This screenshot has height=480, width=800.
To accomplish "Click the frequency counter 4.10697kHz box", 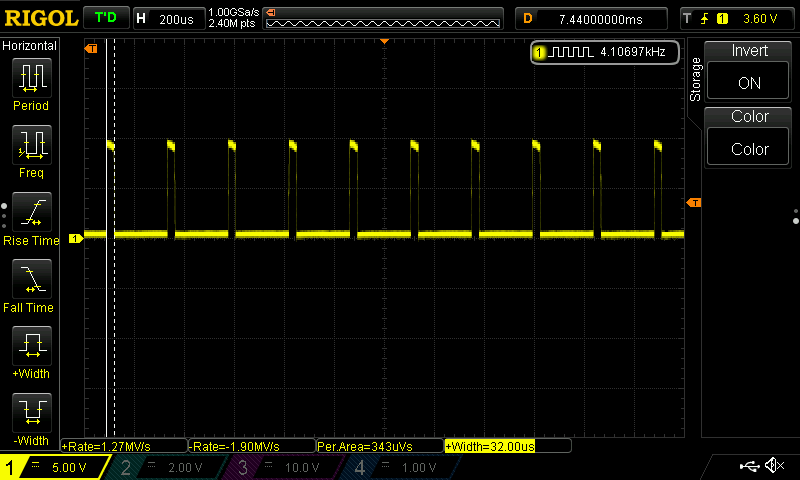I will coord(605,52).
